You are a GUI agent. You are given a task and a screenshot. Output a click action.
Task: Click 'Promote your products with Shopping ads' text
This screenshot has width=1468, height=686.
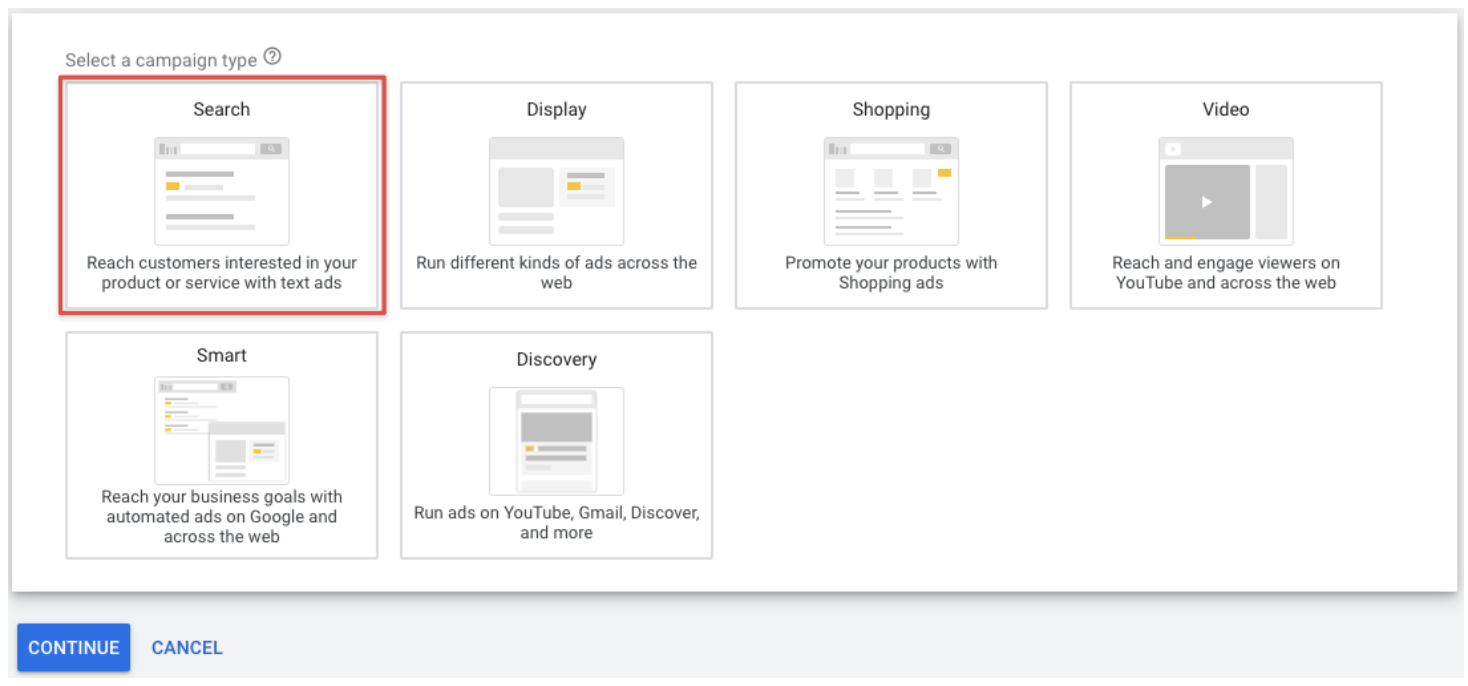coord(891,273)
